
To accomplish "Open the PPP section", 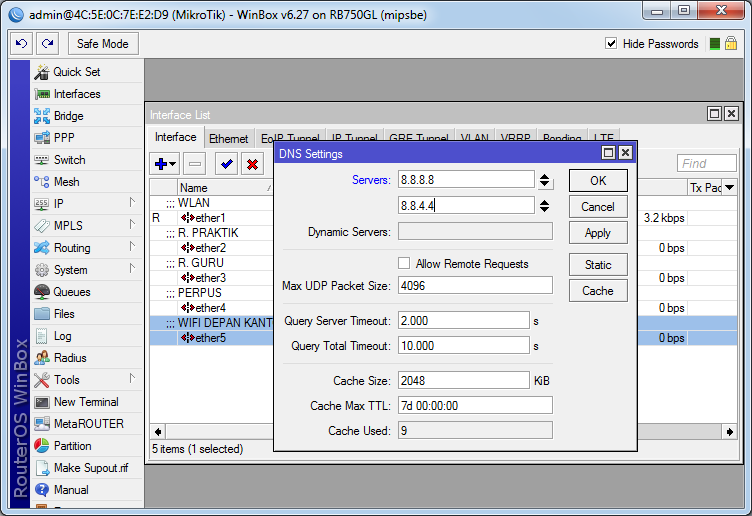I will point(87,138).
